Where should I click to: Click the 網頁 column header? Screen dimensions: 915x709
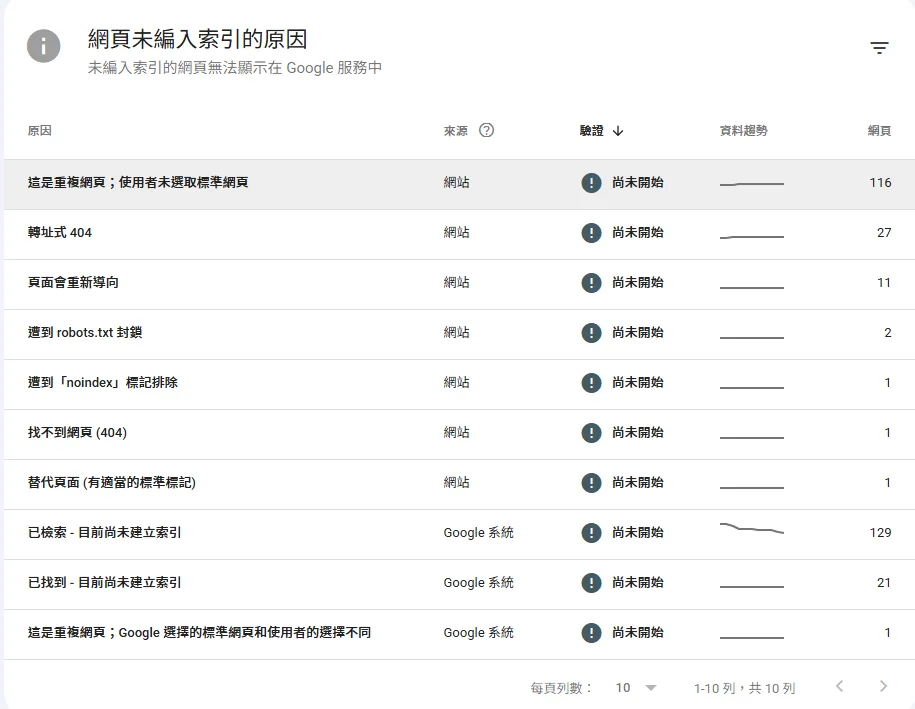[879, 131]
